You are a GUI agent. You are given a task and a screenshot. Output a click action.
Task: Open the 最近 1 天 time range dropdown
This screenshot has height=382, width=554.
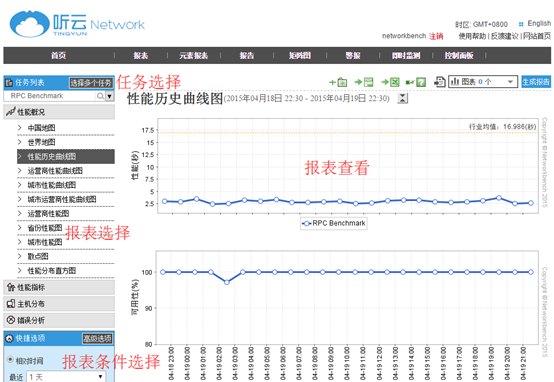point(66,377)
